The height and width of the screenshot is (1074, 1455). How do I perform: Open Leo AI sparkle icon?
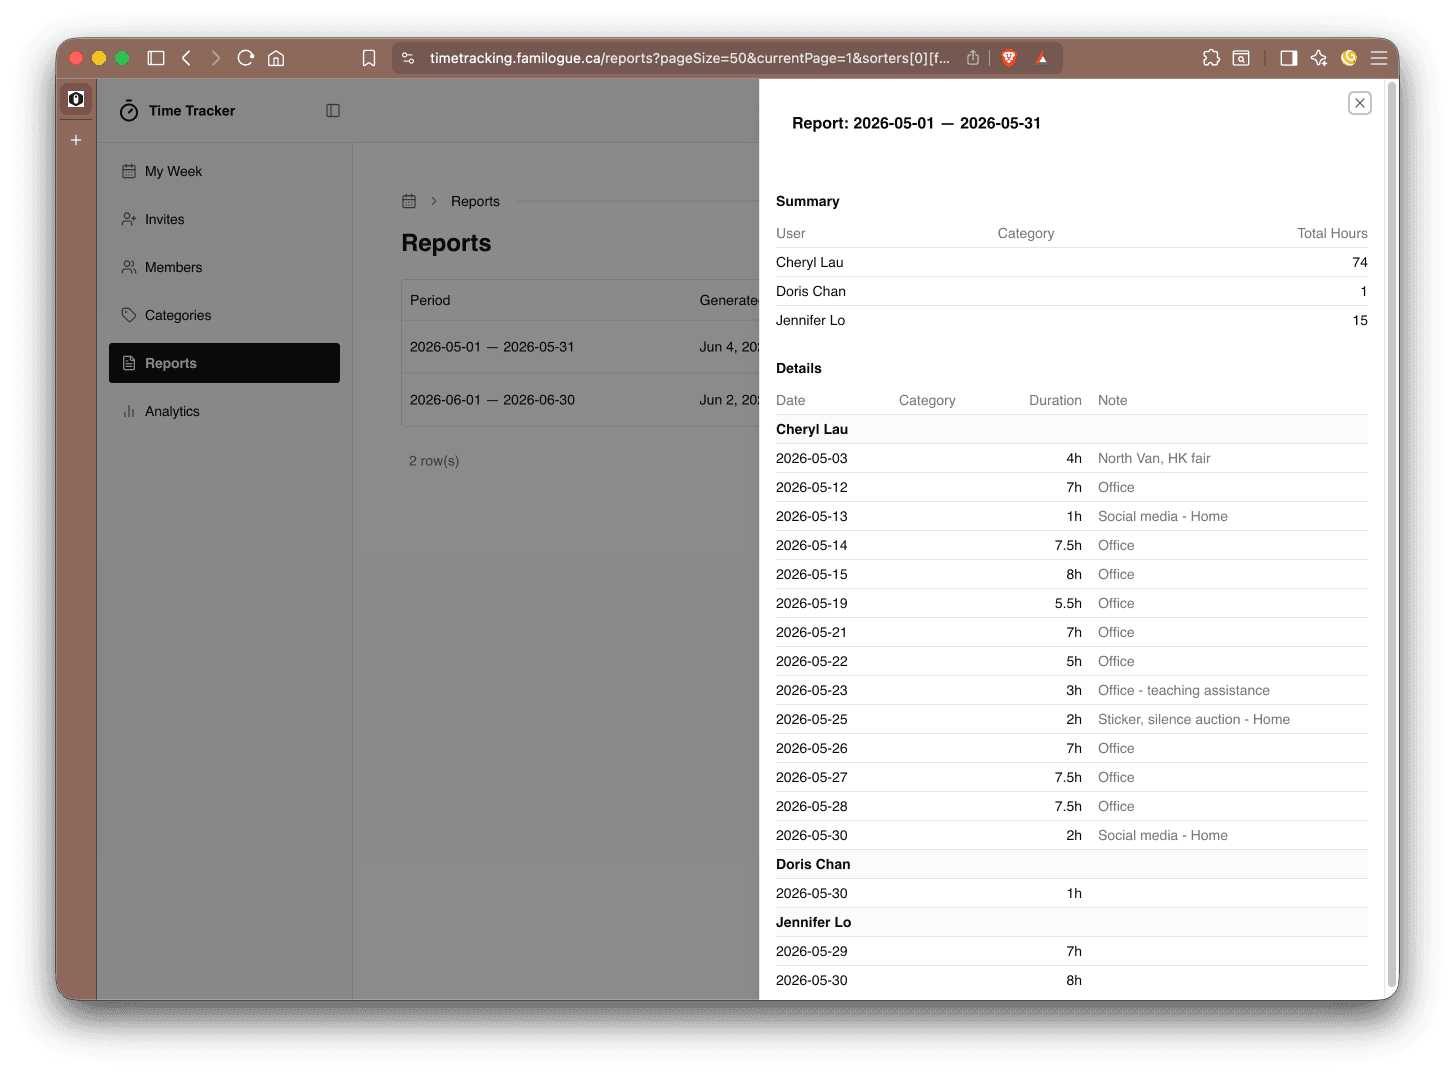pyautogui.click(x=1319, y=58)
